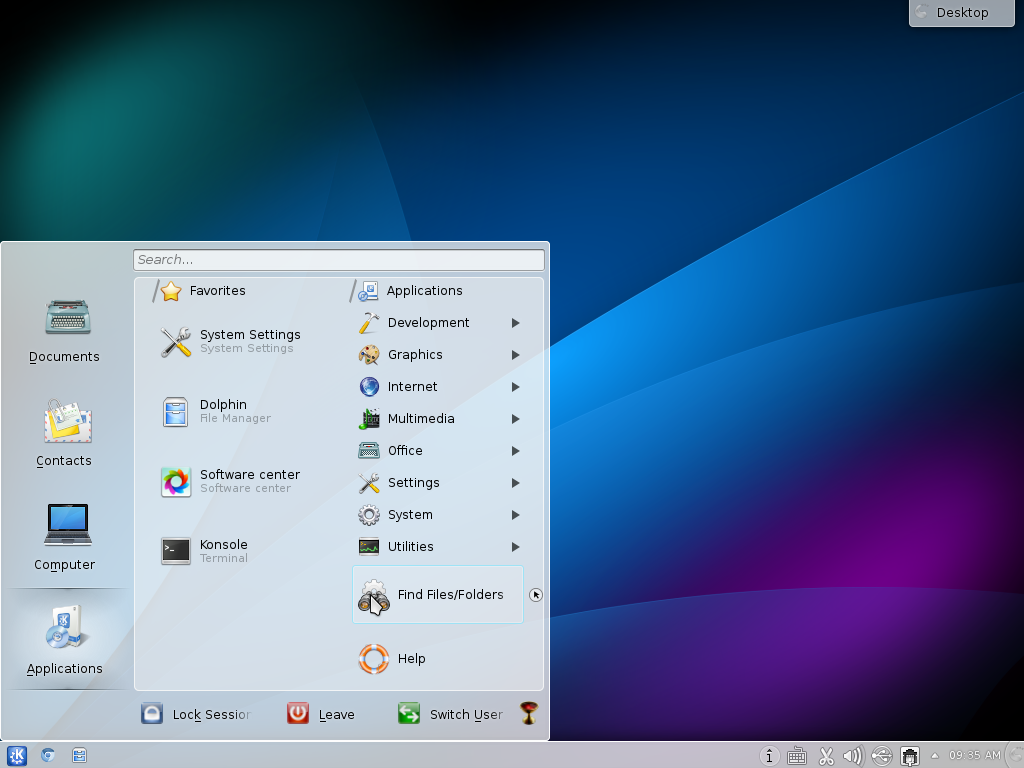
Task: Launch the Software center
Action: 240,481
